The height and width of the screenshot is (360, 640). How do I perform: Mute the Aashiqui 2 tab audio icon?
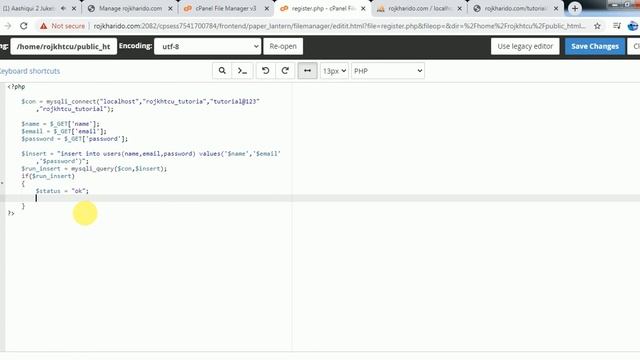pyautogui.click(x=63, y=8)
